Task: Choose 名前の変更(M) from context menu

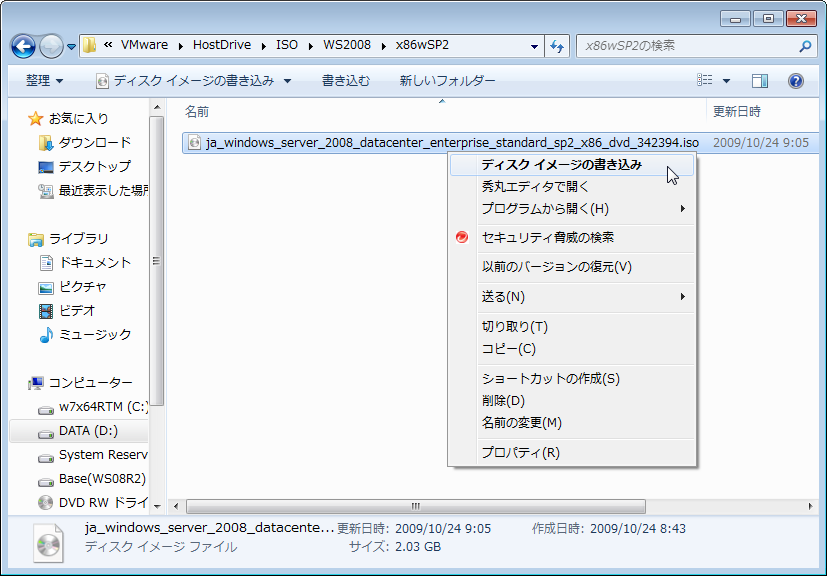Action: (572, 423)
